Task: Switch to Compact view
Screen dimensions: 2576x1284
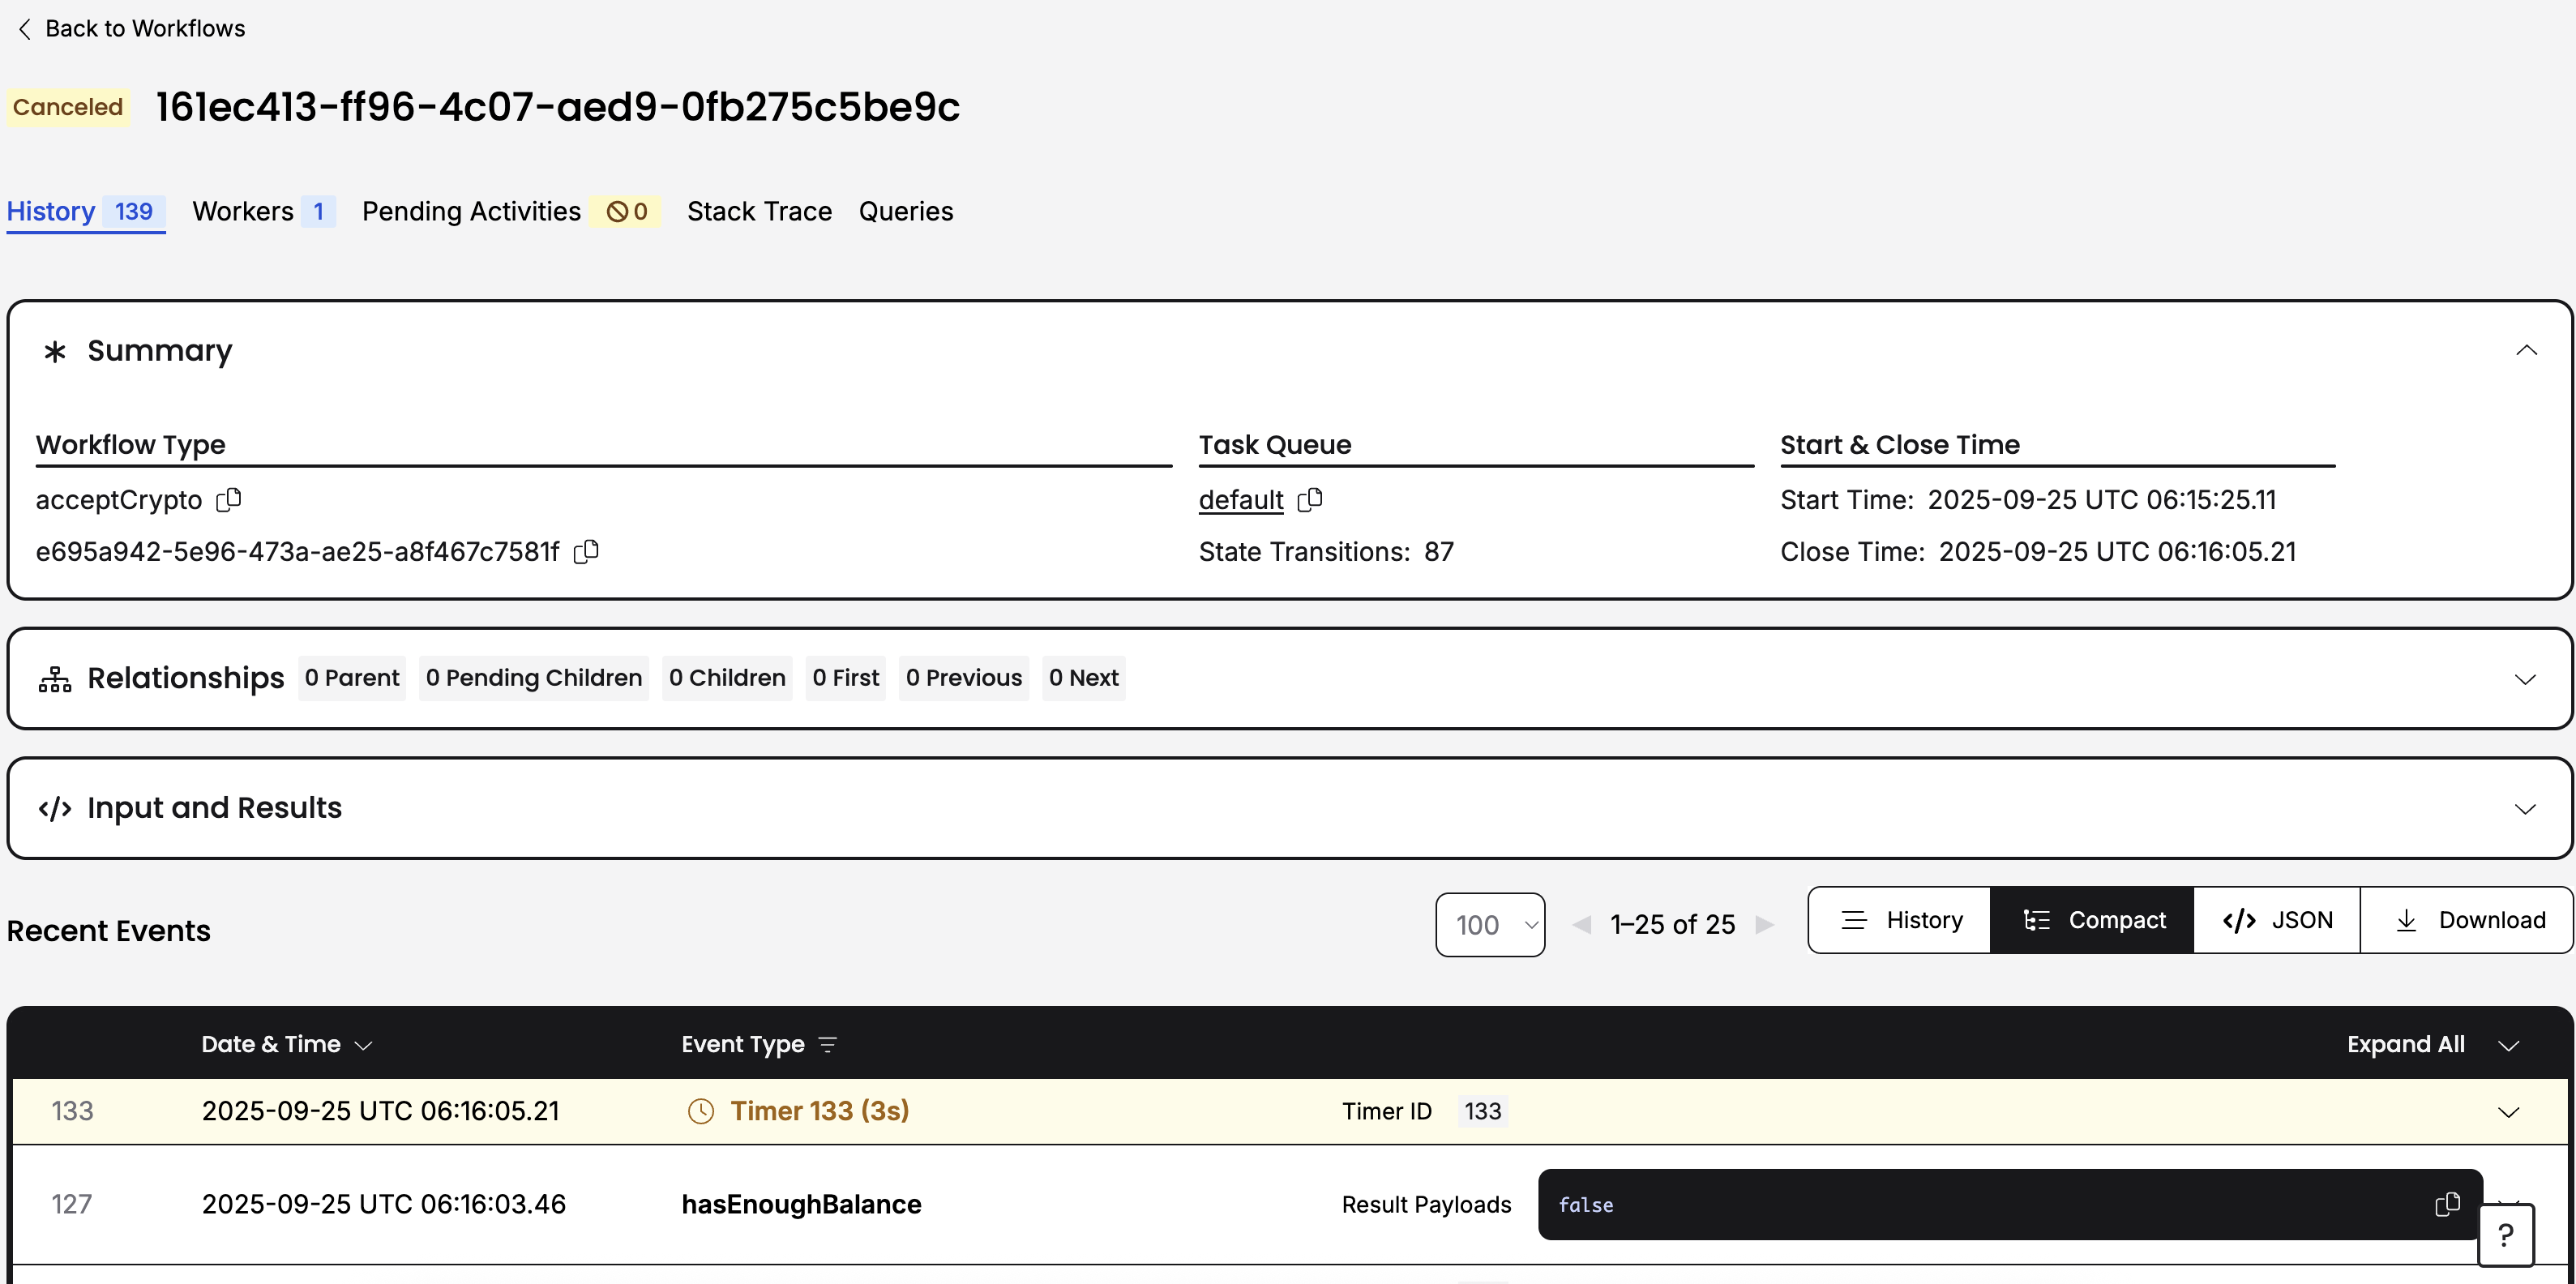Action: point(2093,920)
